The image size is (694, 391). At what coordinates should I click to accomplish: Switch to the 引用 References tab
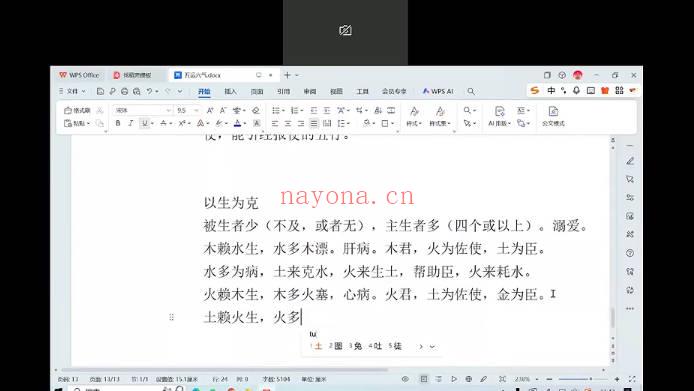tap(283, 91)
